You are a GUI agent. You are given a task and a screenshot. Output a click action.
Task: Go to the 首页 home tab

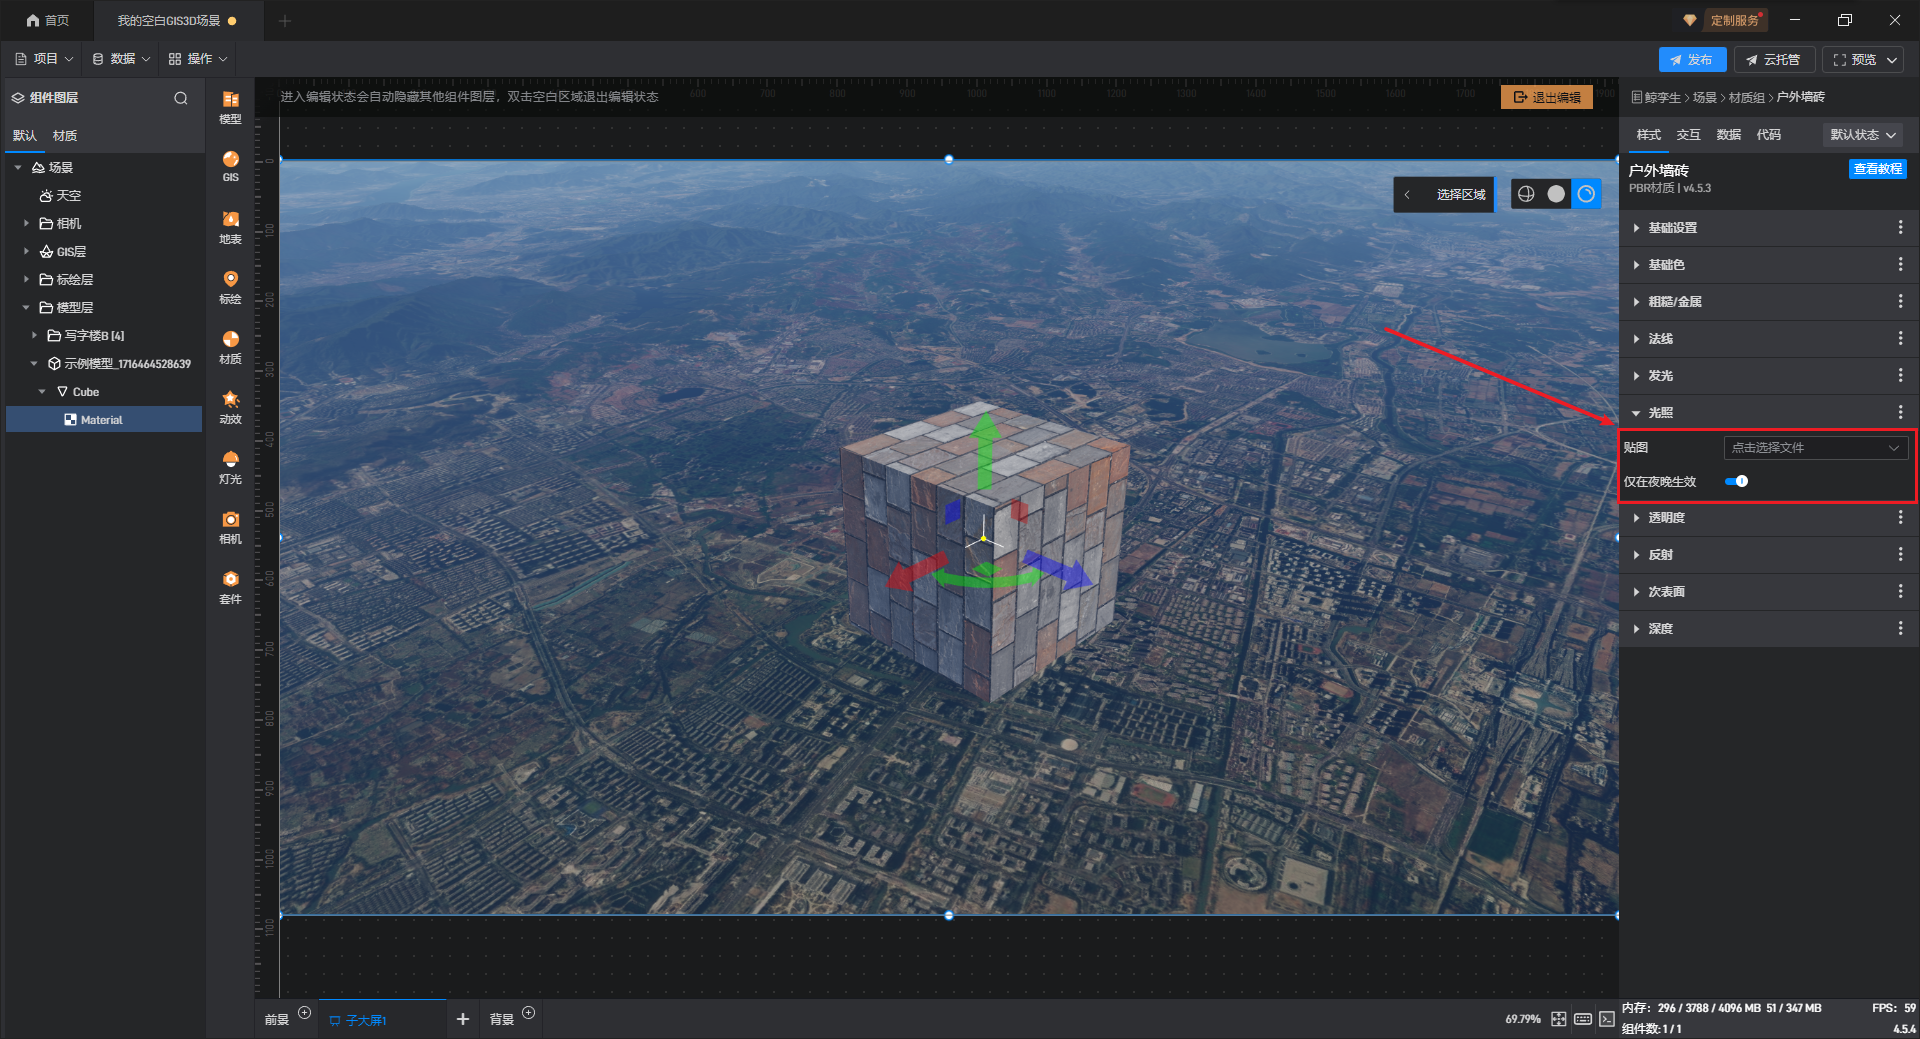tap(48, 20)
